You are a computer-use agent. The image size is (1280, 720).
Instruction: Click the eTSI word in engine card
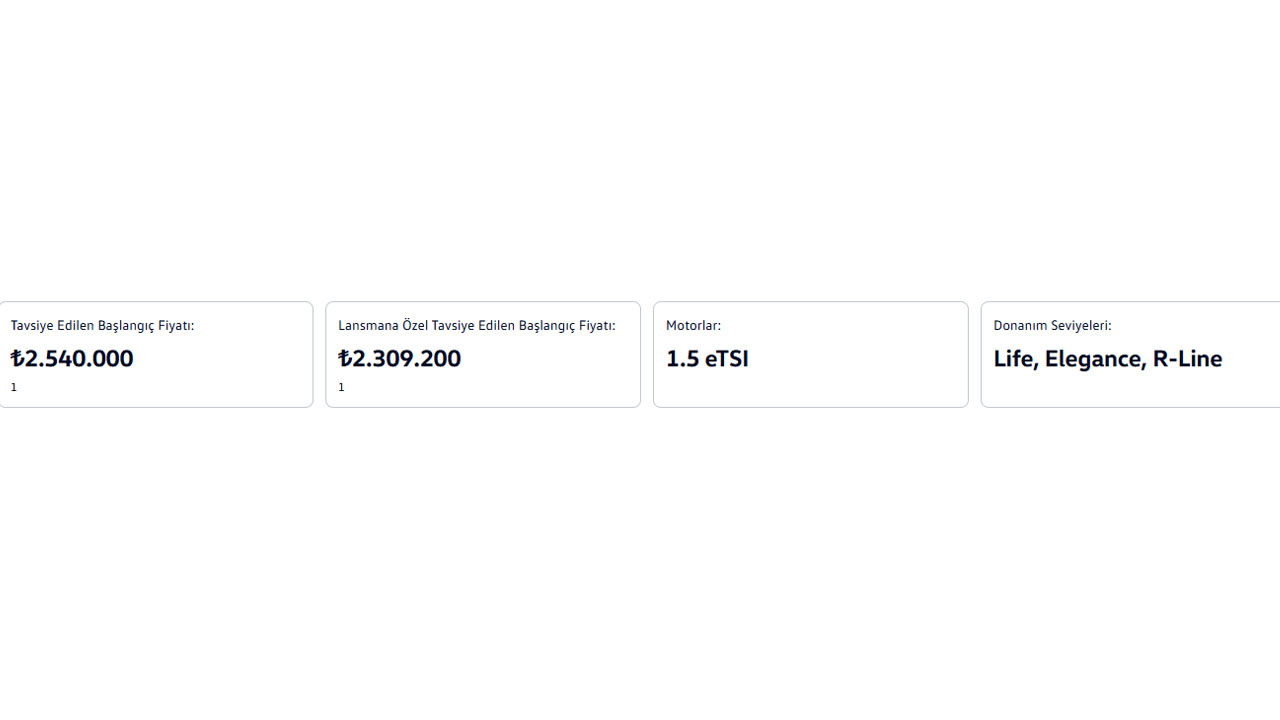point(727,358)
